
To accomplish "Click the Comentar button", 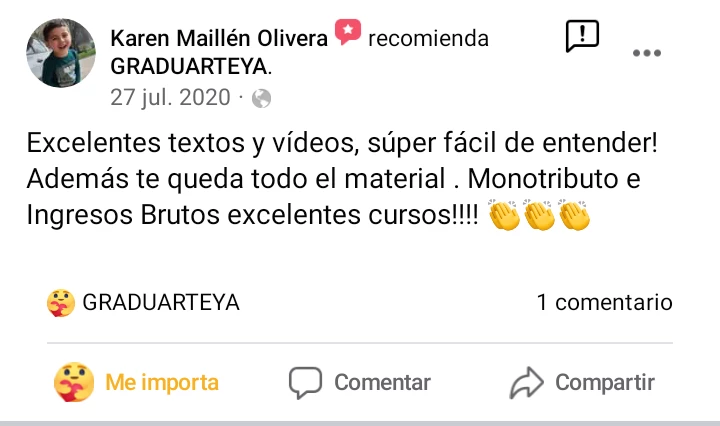I will (x=360, y=382).
